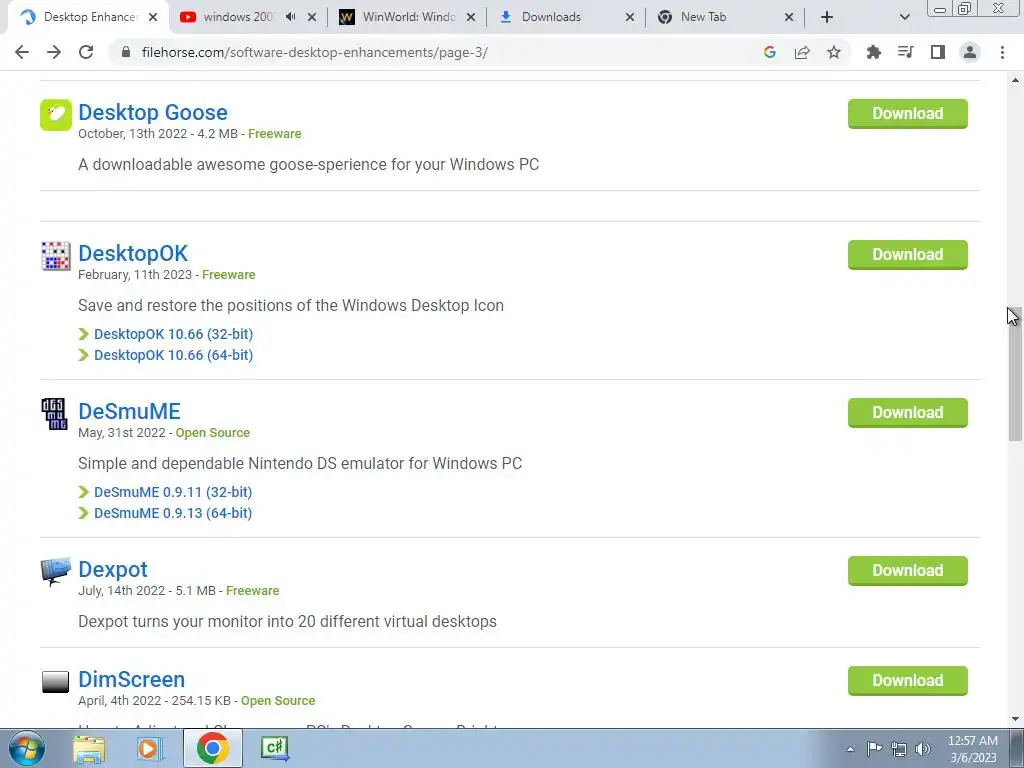Click the Freeware label under Desktop Goose
The height and width of the screenshot is (768, 1024).
(x=274, y=134)
